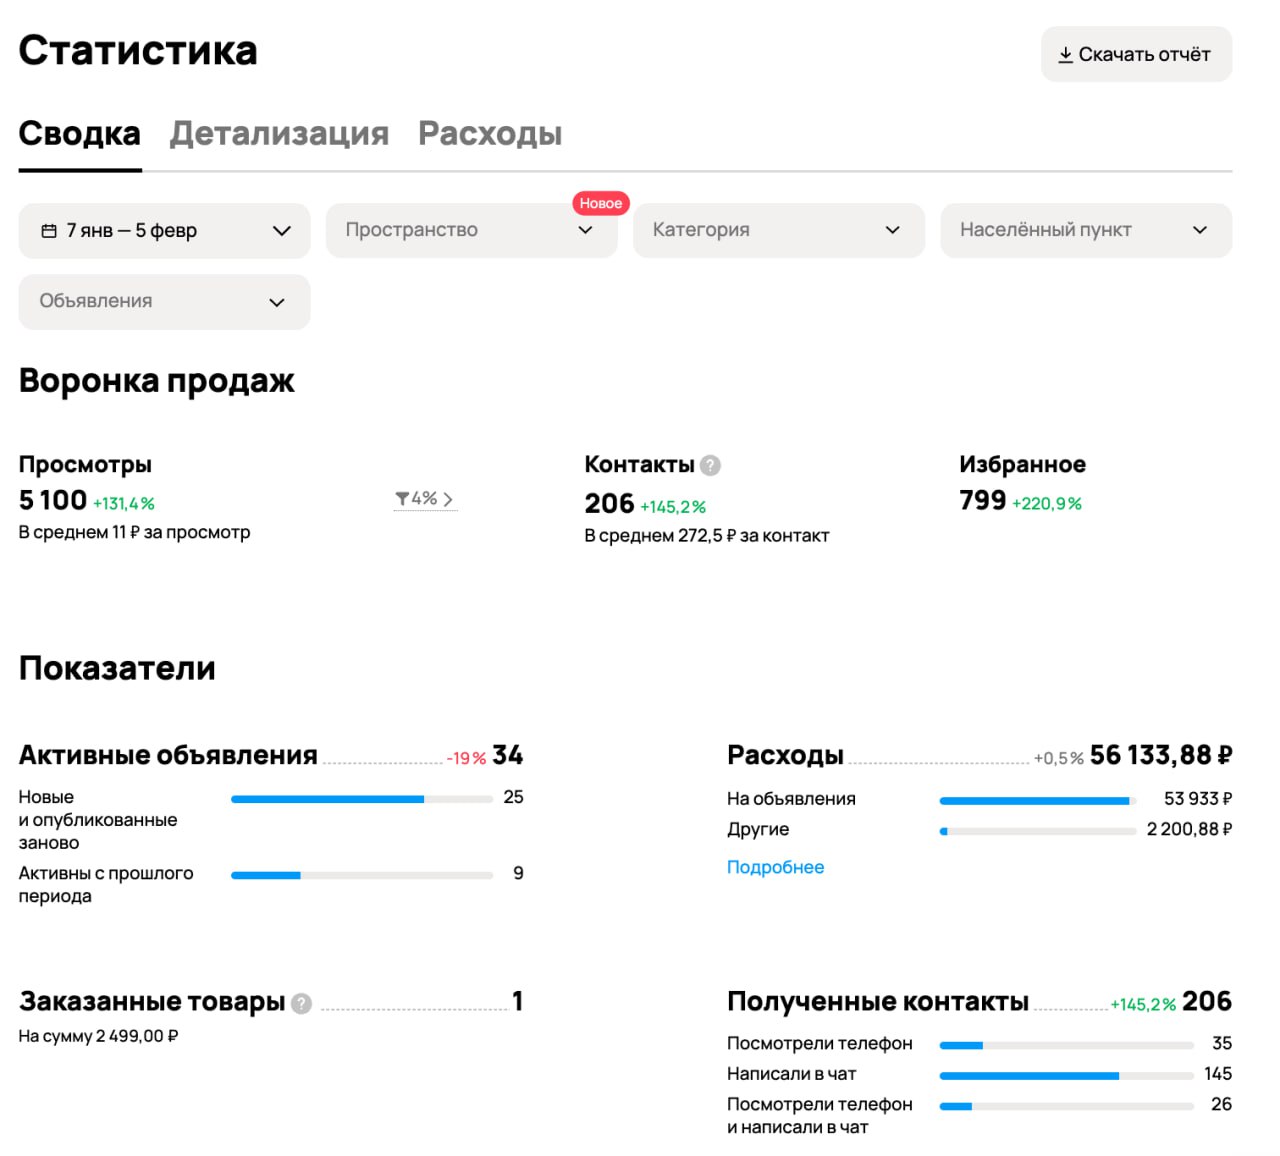Open the Категория filter dropdown
1280x1156 pixels.
(778, 231)
